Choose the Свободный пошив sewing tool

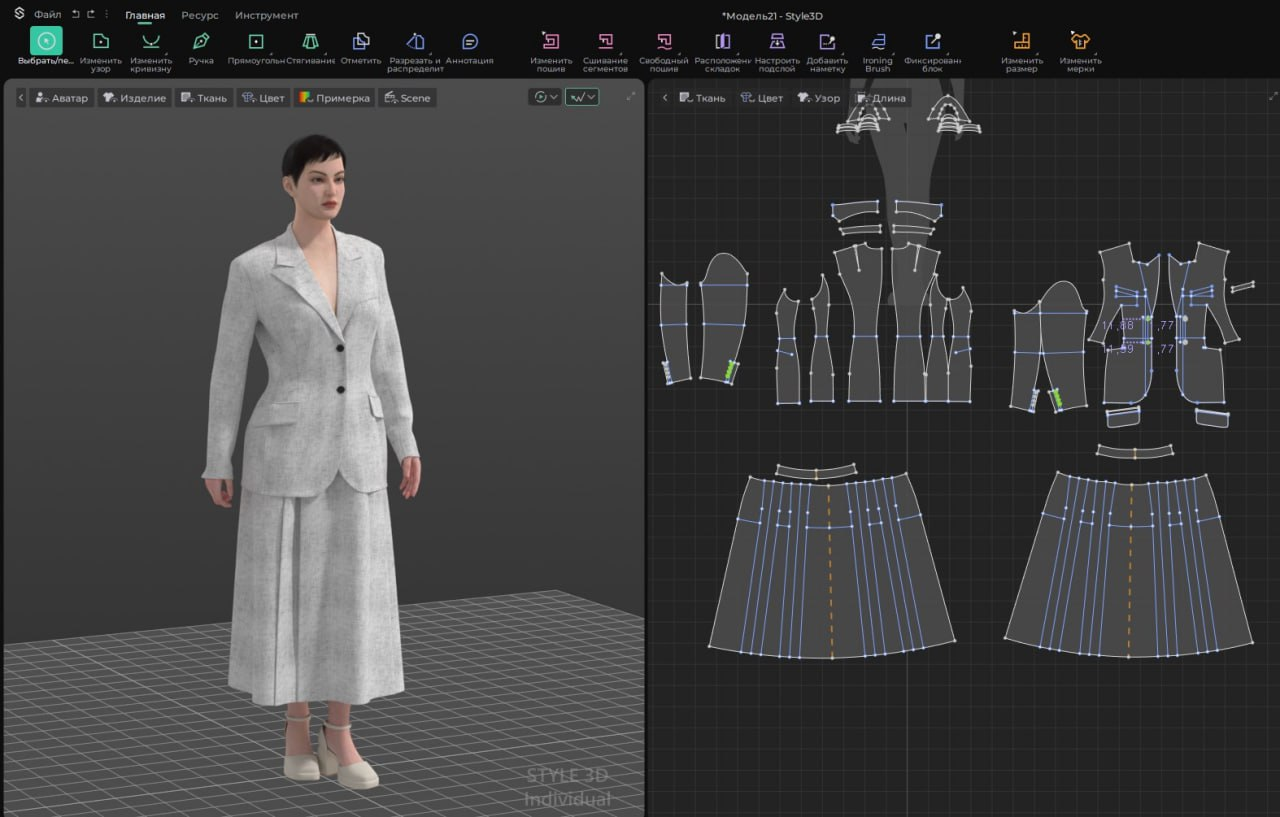664,42
